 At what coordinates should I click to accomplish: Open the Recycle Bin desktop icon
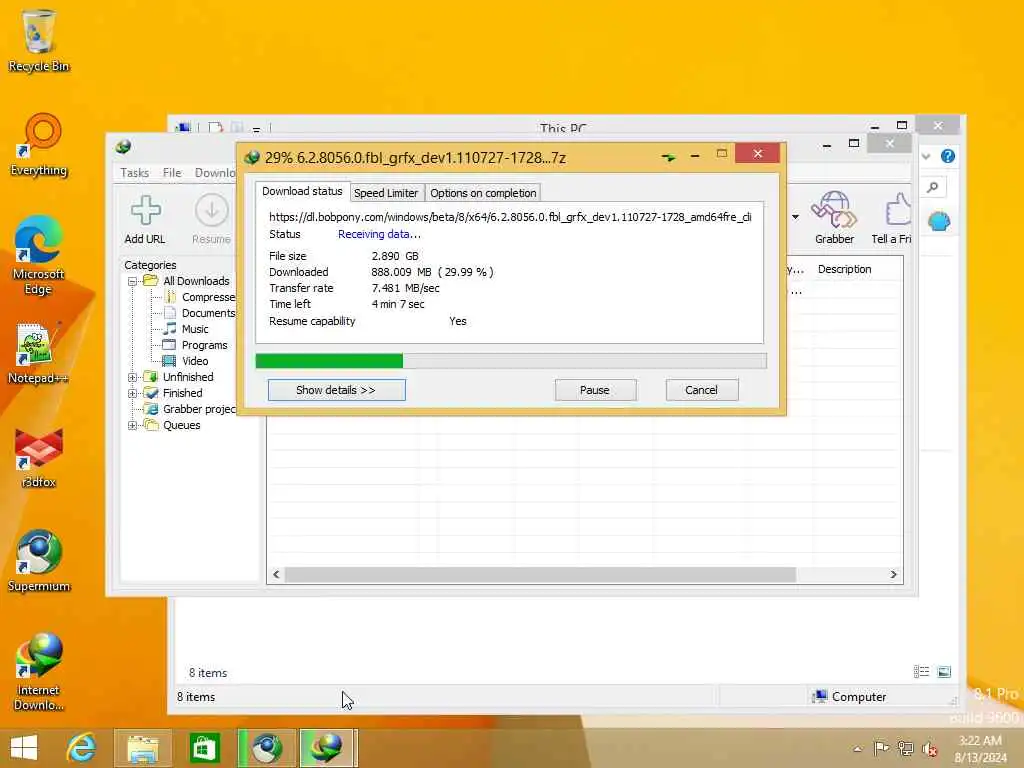(39, 40)
